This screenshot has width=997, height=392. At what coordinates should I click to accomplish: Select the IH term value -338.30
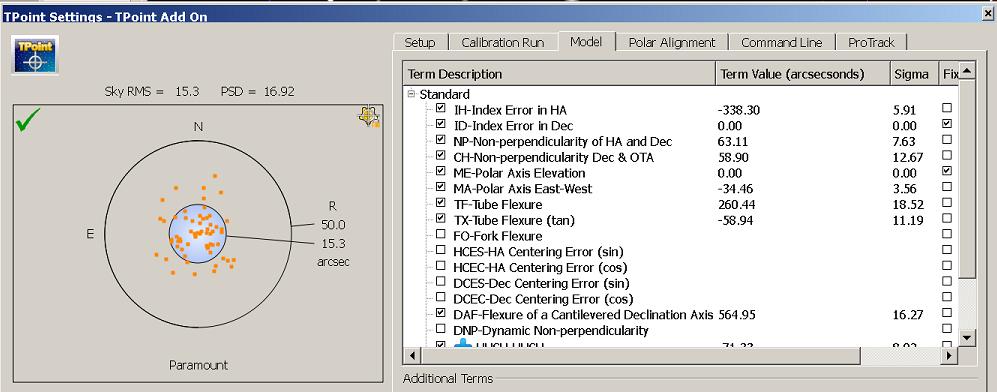(x=739, y=110)
